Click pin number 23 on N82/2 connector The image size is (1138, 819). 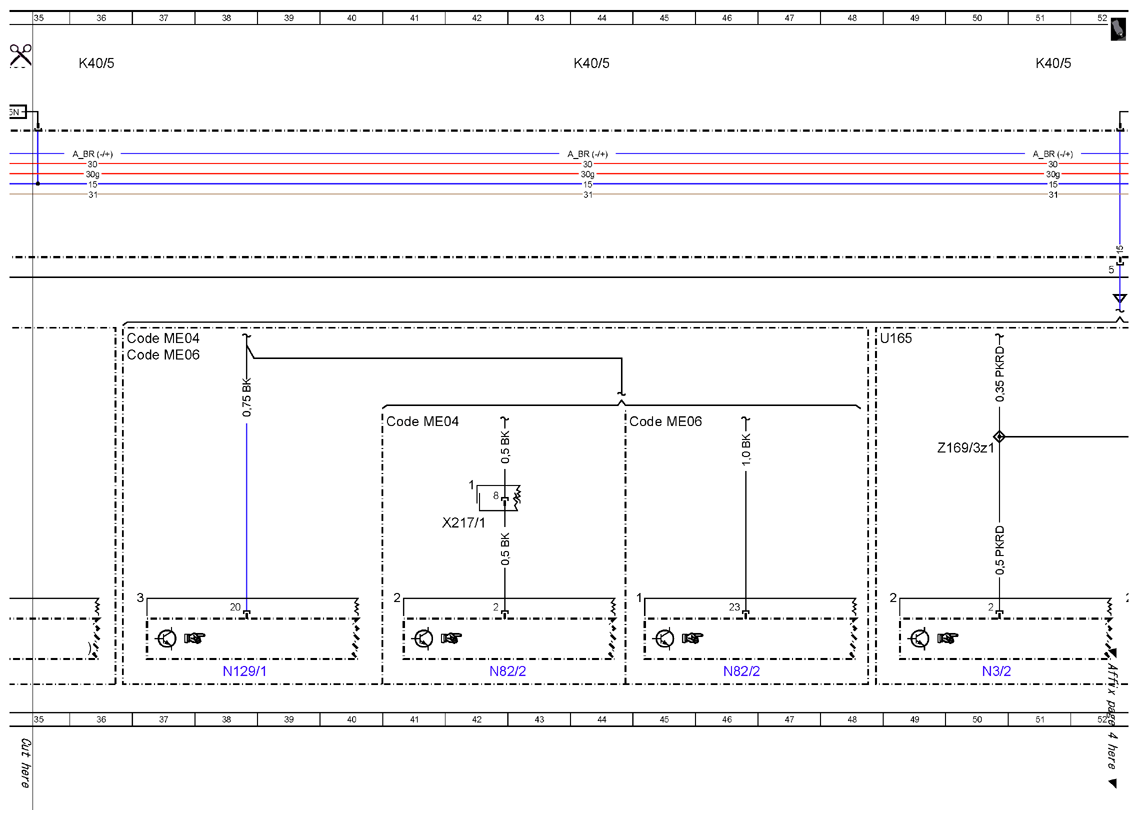734,607
